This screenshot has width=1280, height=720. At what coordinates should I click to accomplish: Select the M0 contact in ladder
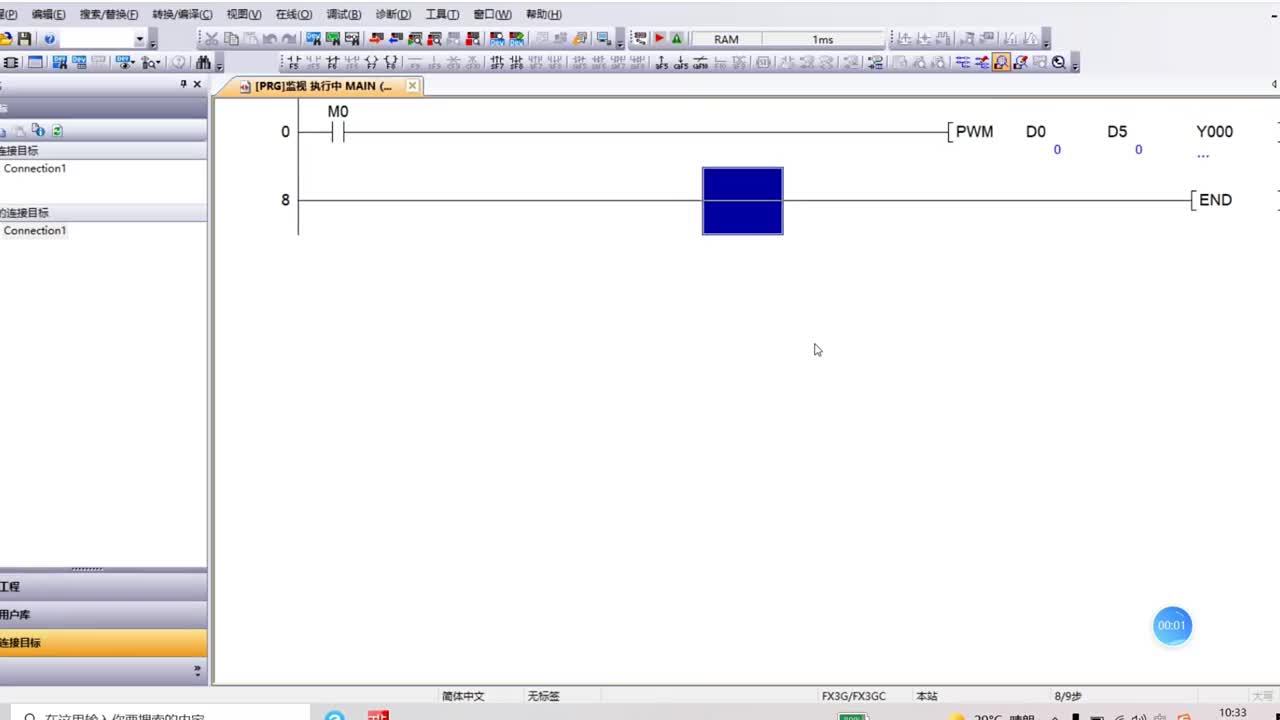point(338,131)
